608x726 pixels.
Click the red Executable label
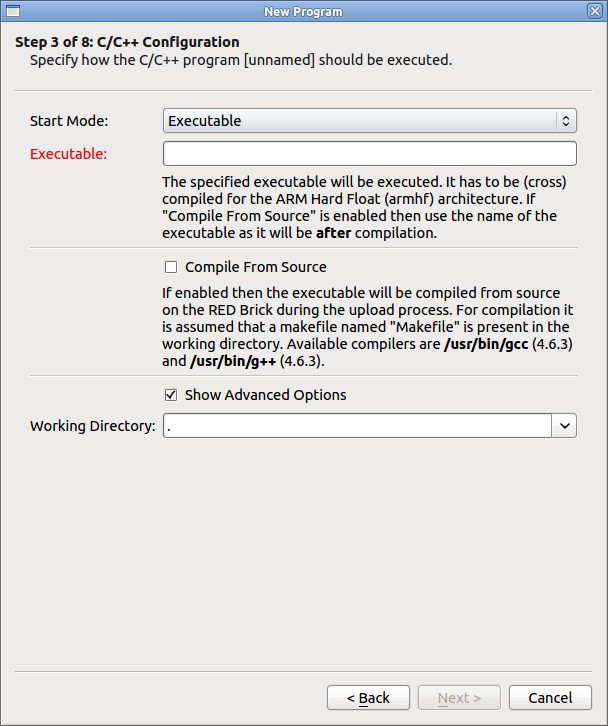pos(68,154)
